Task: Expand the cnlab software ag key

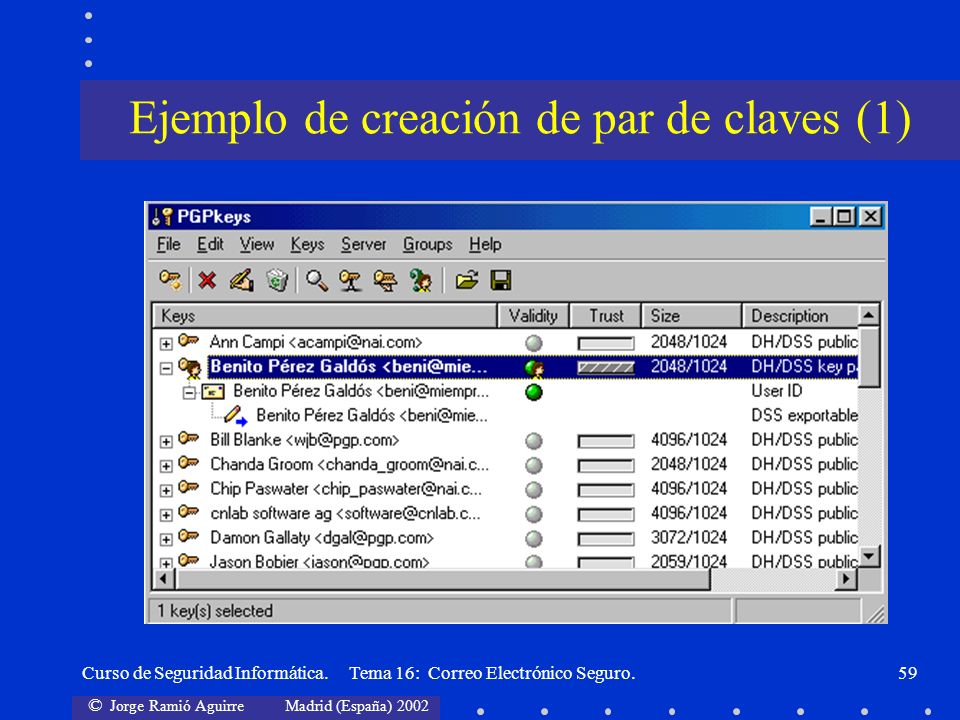Action: (x=166, y=515)
